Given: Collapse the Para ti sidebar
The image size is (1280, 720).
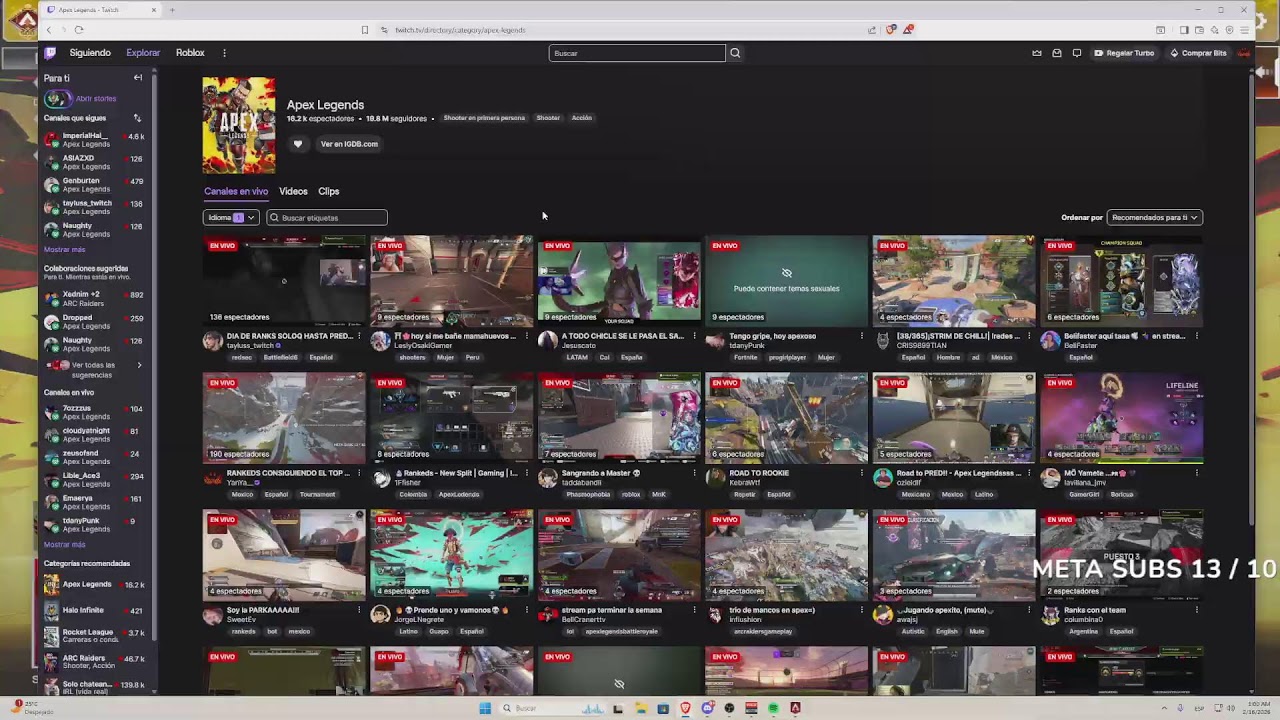Looking at the screenshot, I should (x=138, y=78).
